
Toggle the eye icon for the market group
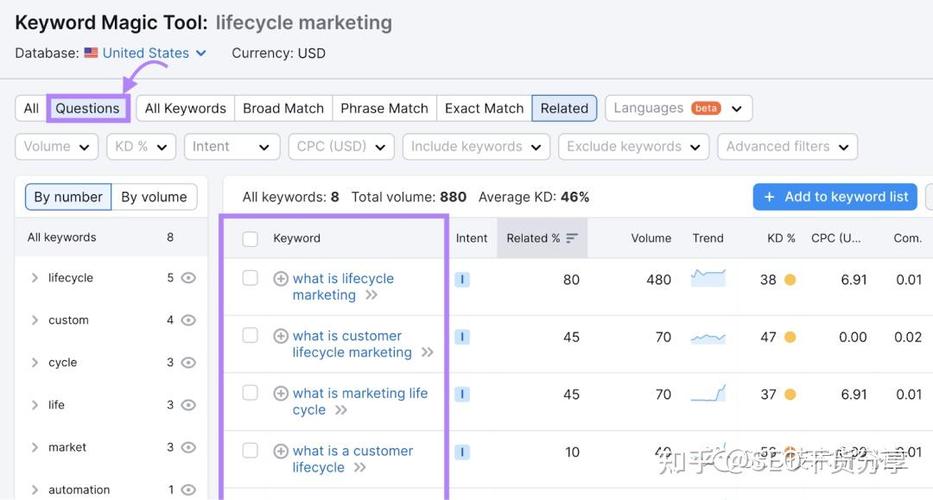pyautogui.click(x=188, y=447)
